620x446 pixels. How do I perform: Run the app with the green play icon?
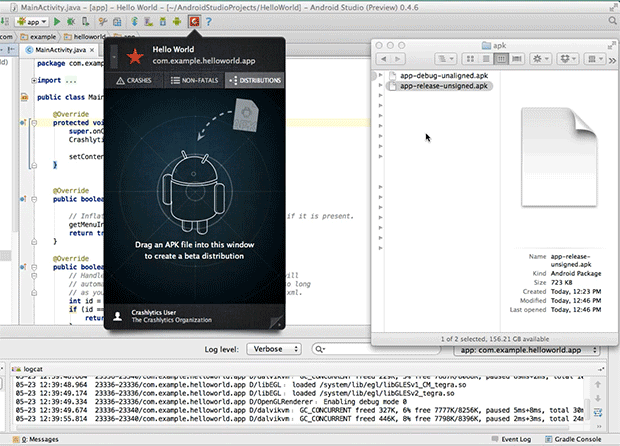(x=58, y=20)
